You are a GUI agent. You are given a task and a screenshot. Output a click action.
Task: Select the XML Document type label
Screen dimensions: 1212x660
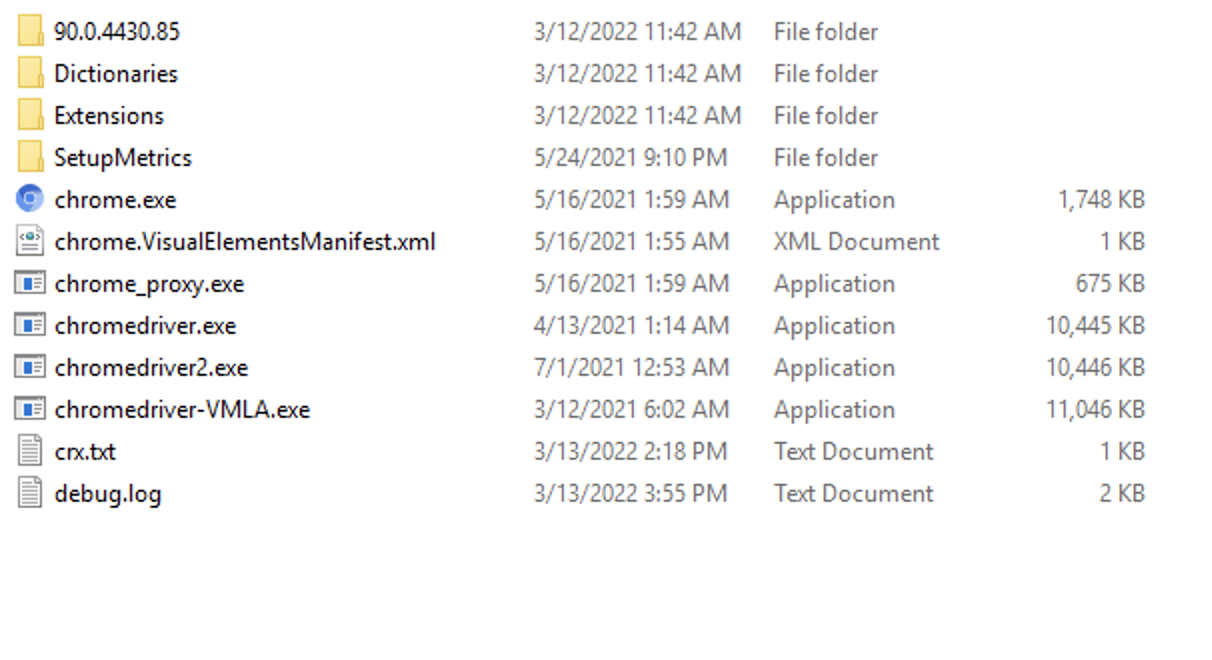pos(857,241)
